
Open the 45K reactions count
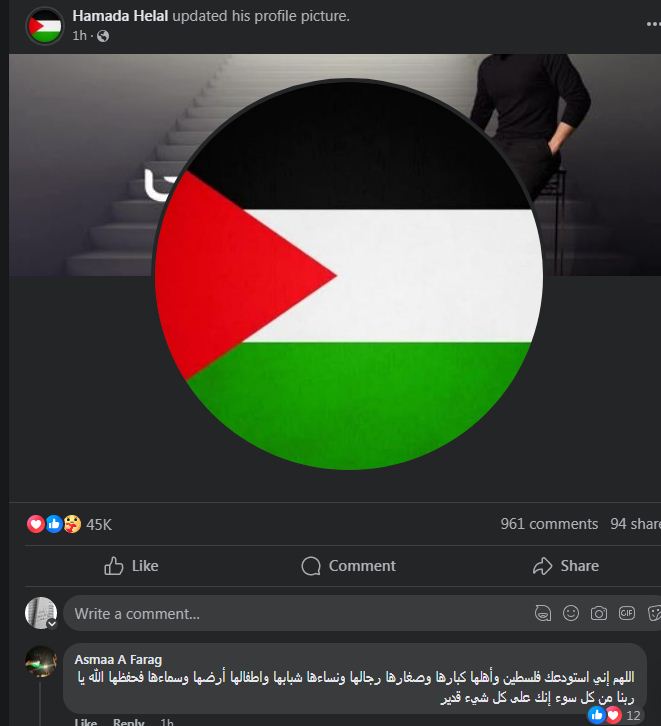point(99,525)
